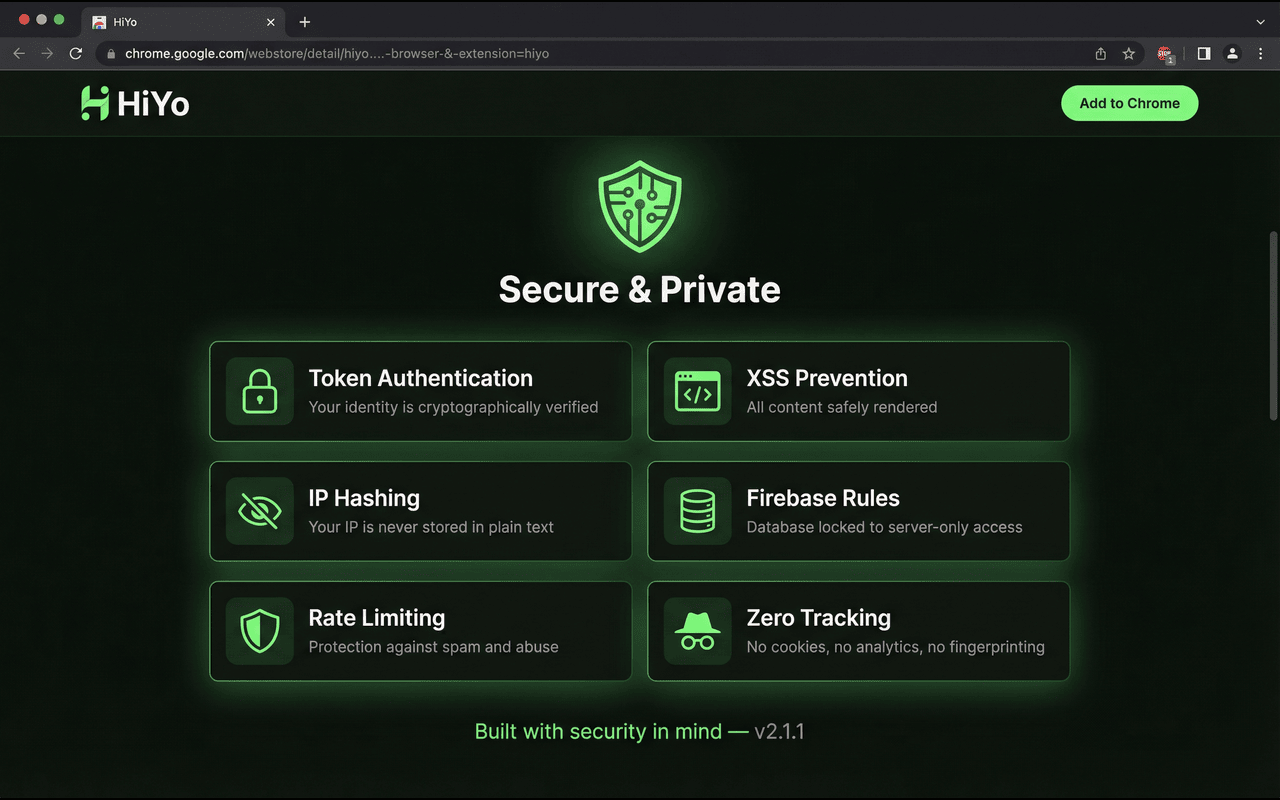Open the red stop-sign extension icon
This screenshot has height=800, width=1280.
tap(1165, 54)
